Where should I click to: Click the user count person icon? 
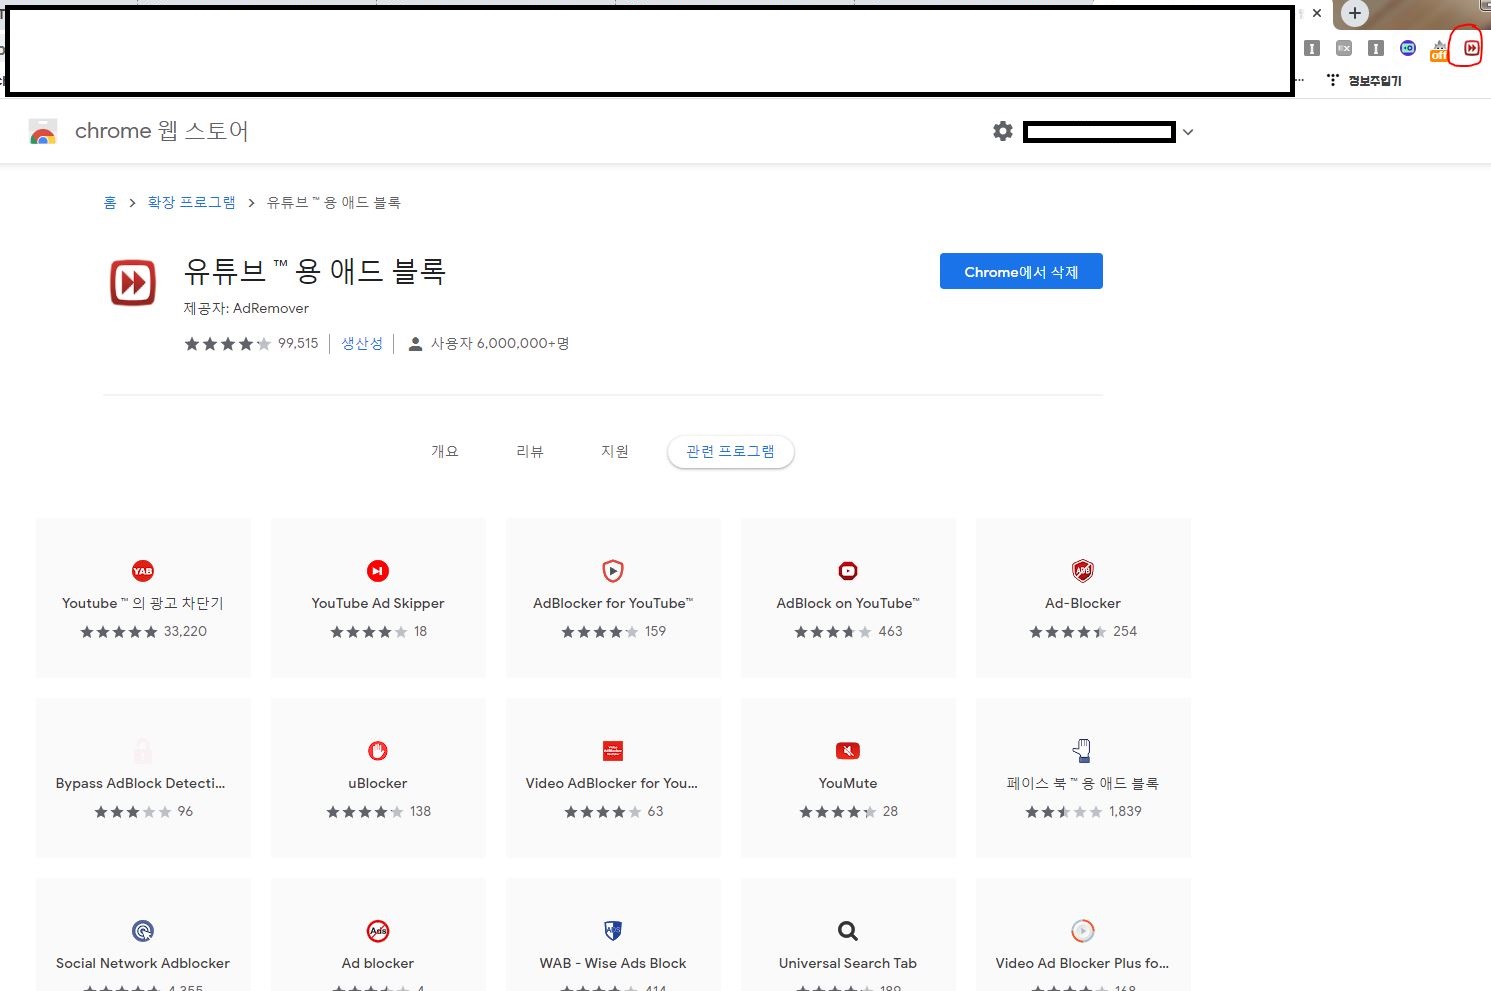coord(416,344)
